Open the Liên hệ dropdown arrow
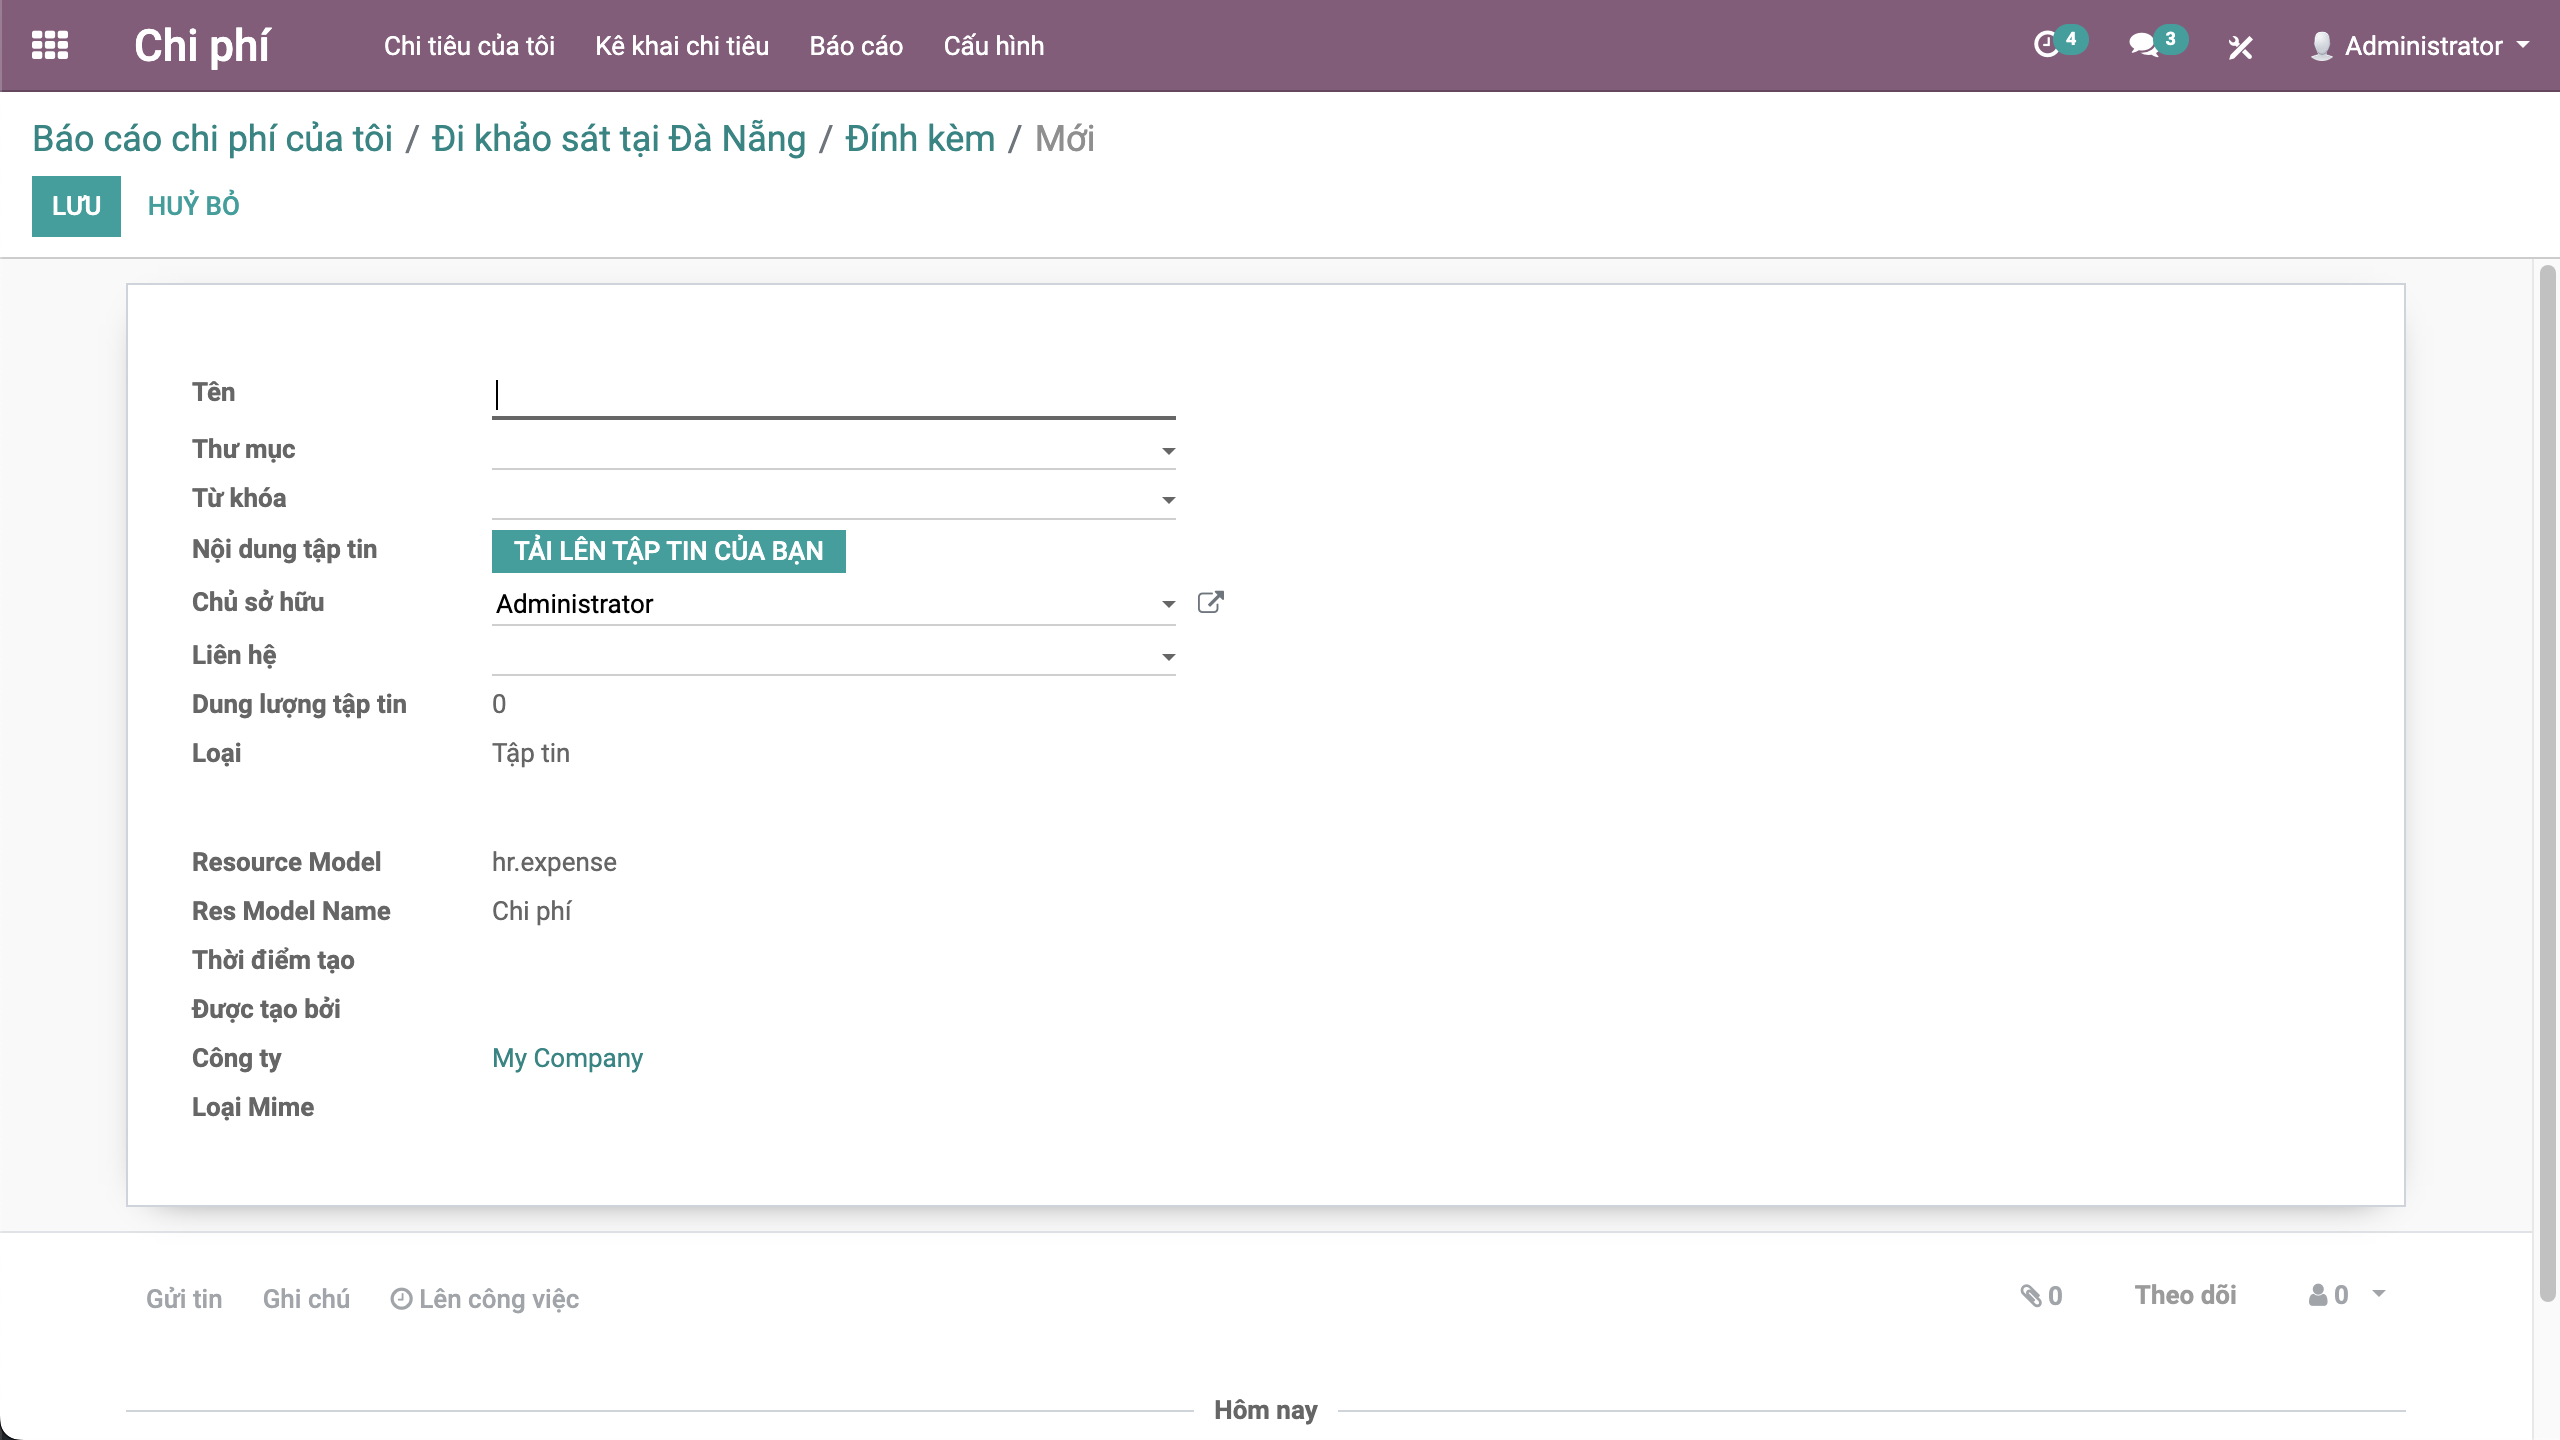 tap(1167, 657)
